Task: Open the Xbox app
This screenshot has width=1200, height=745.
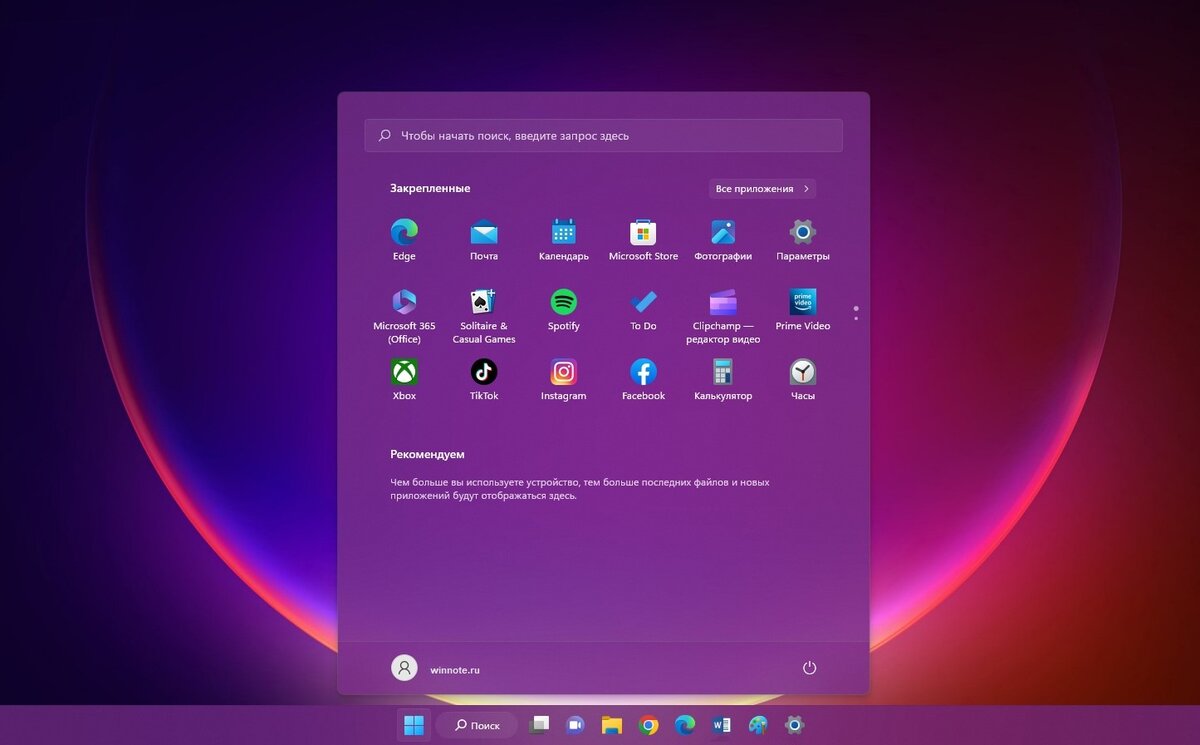Action: coord(404,380)
